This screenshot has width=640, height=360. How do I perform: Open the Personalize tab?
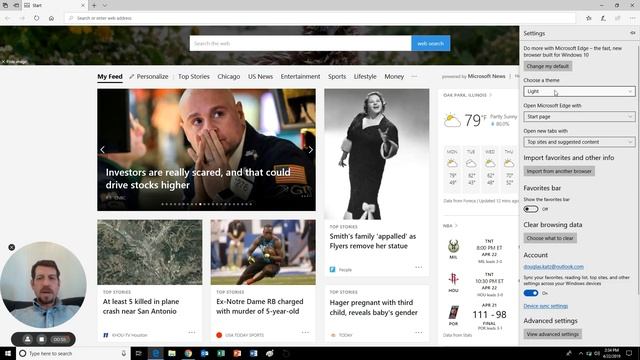pyautogui.click(x=149, y=76)
